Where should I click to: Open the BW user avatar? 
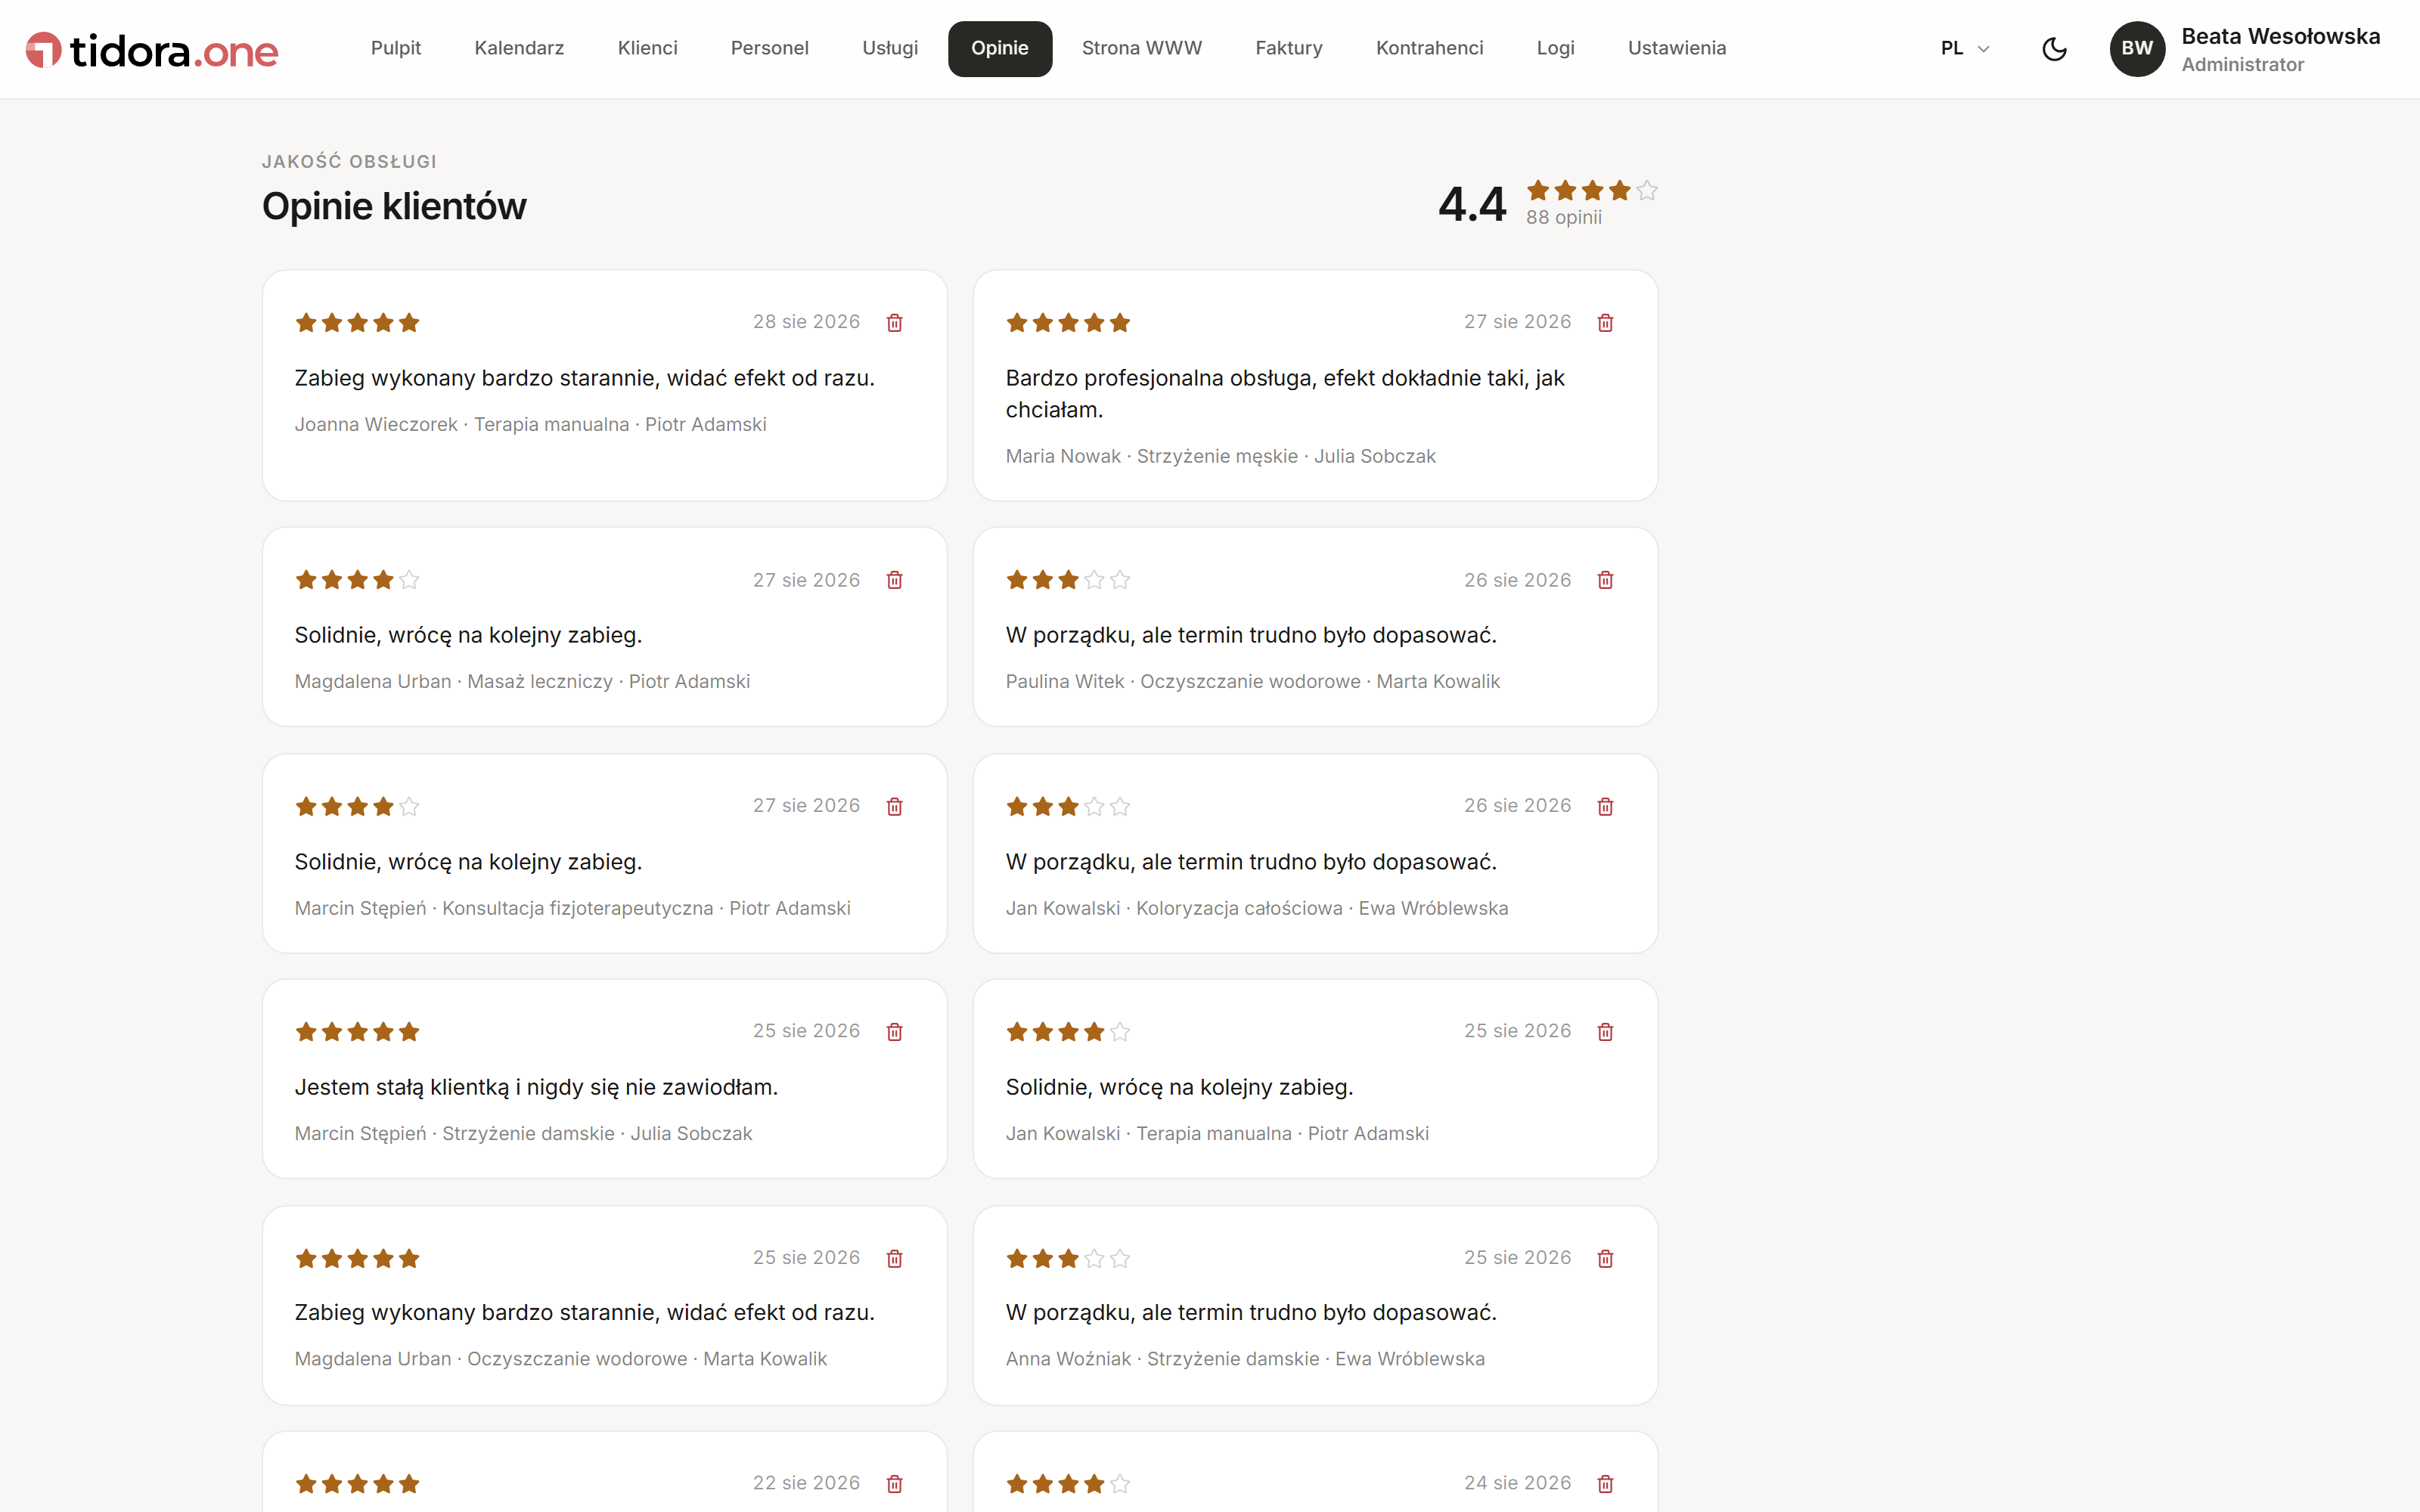click(x=2137, y=49)
